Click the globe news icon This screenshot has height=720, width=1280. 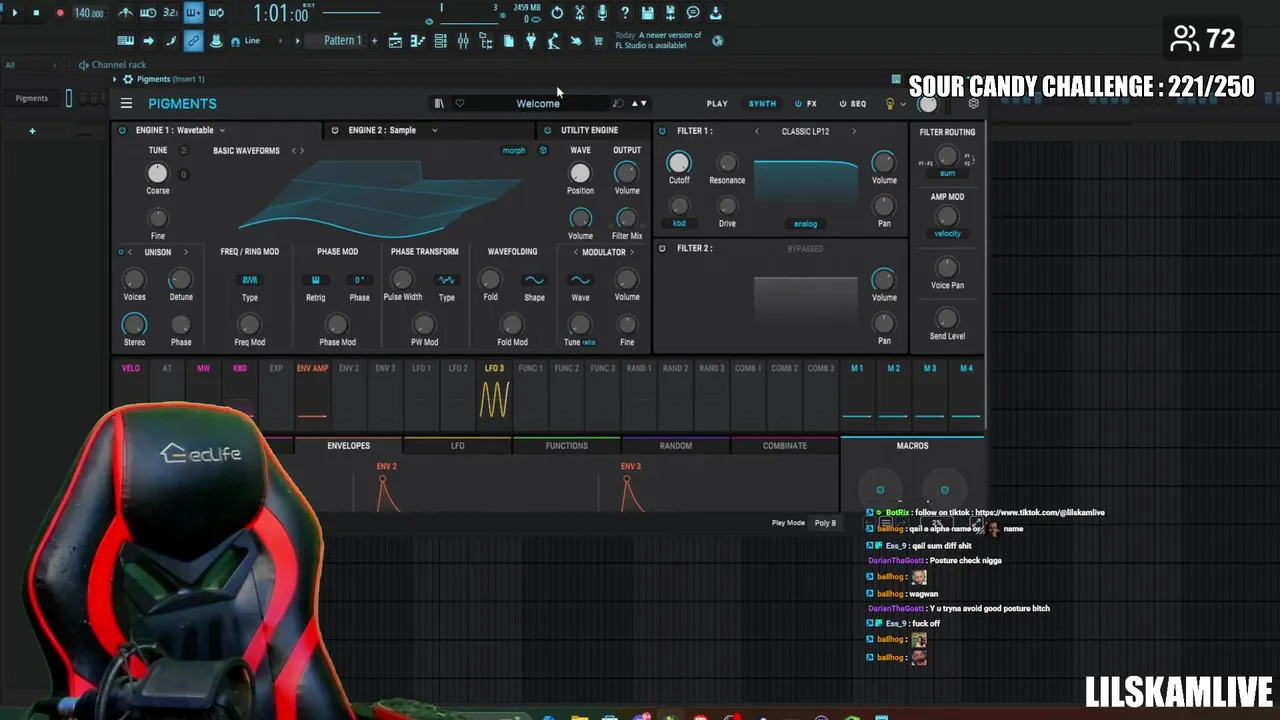coord(717,41)
